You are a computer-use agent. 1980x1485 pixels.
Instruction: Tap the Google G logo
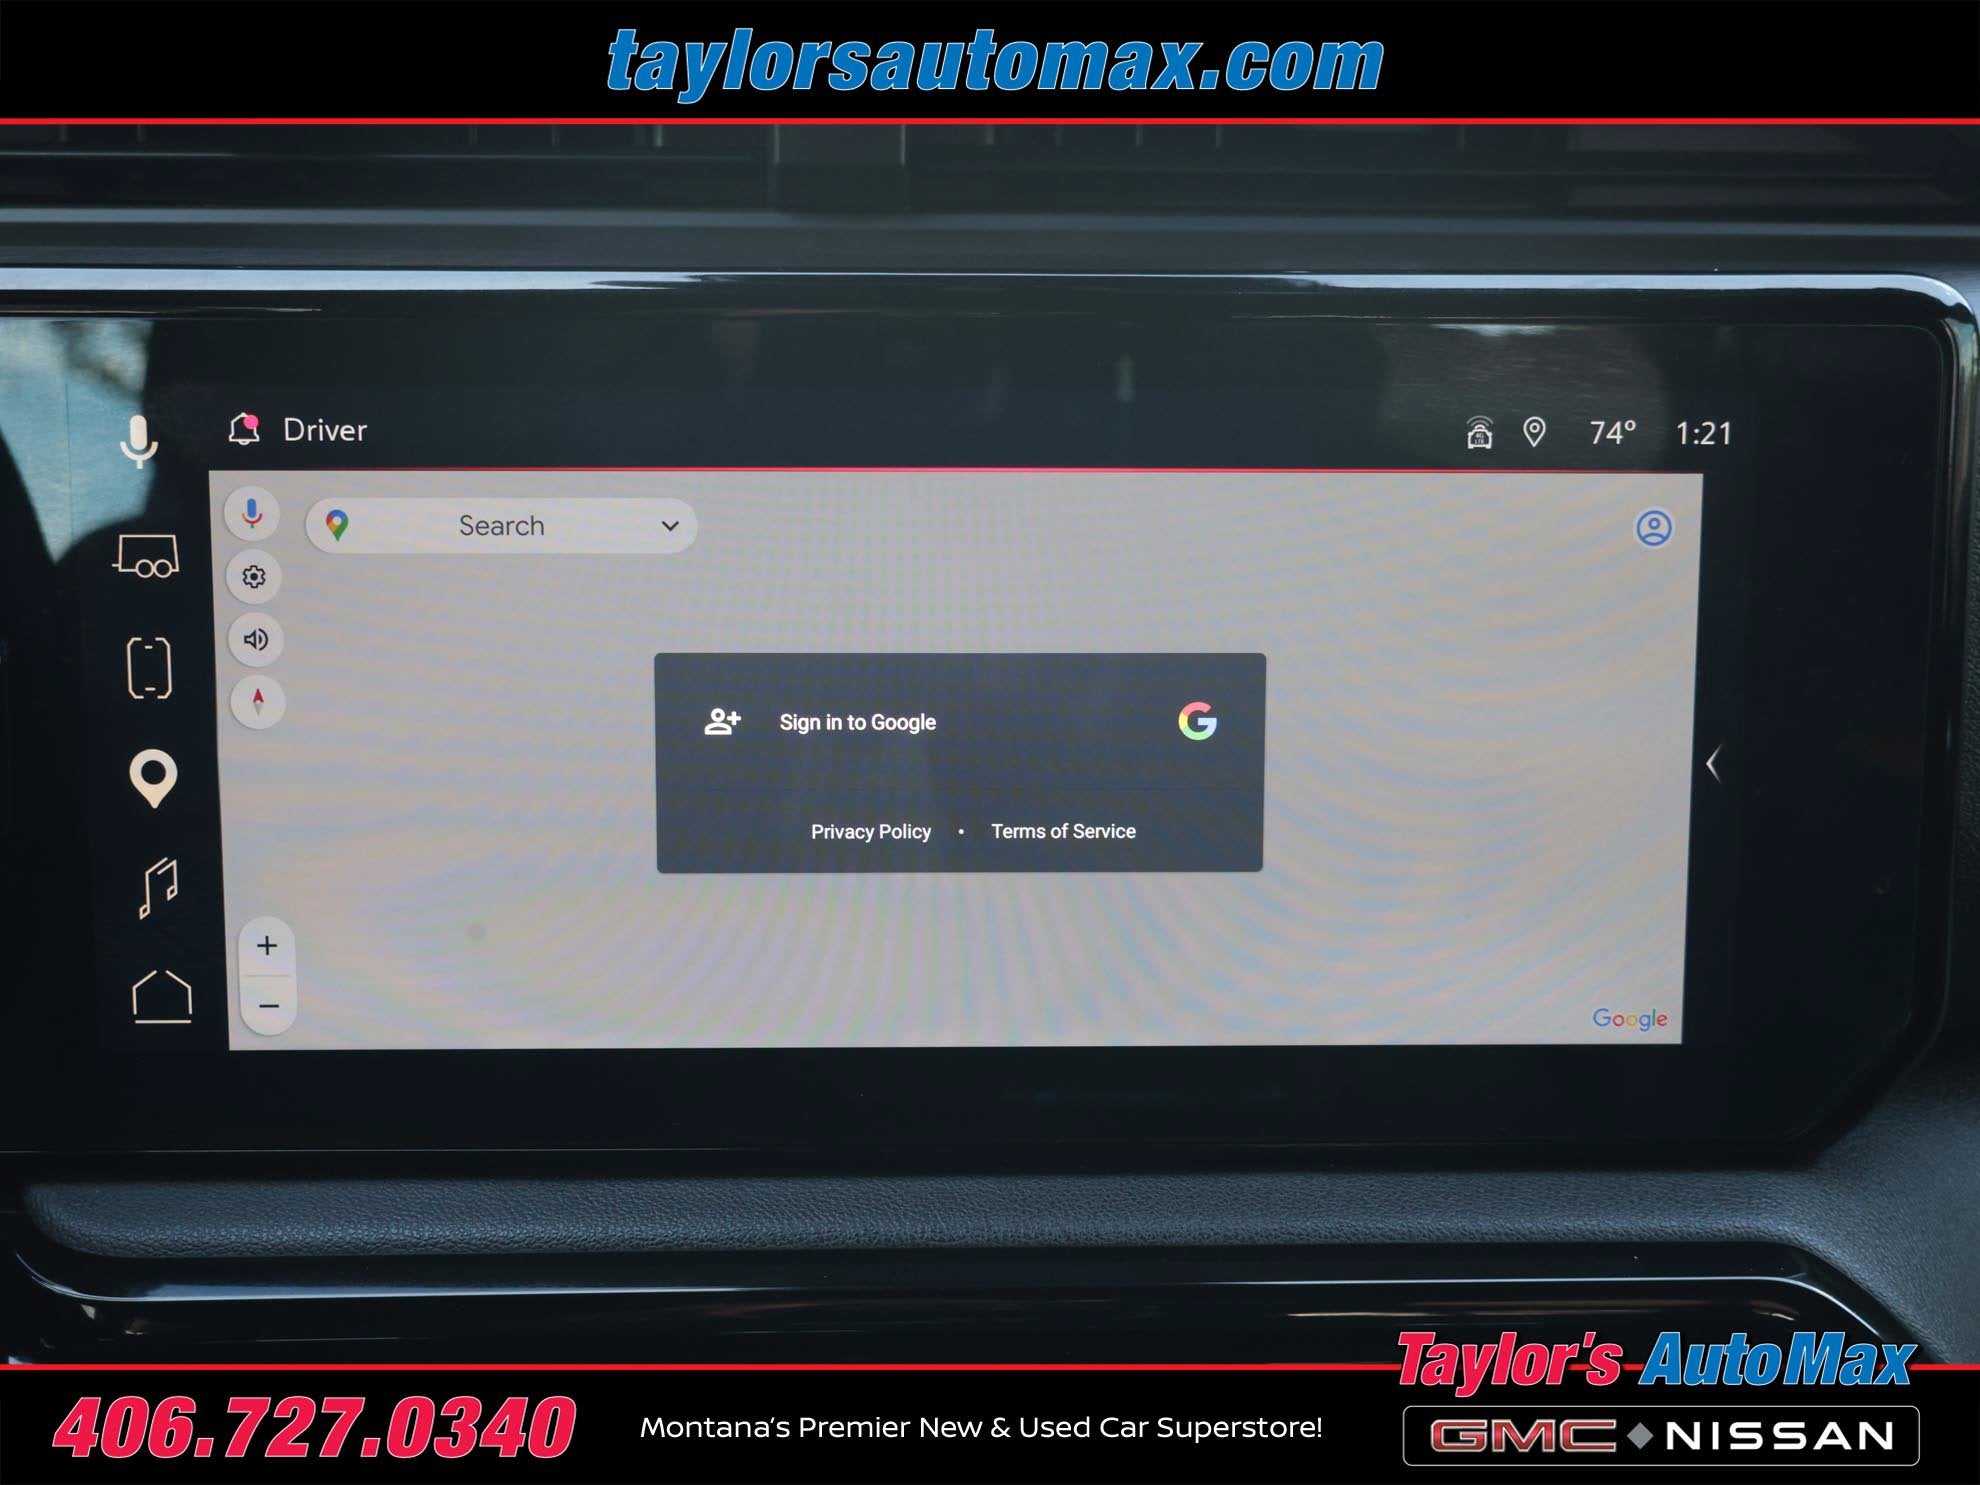coord(1197,721)
